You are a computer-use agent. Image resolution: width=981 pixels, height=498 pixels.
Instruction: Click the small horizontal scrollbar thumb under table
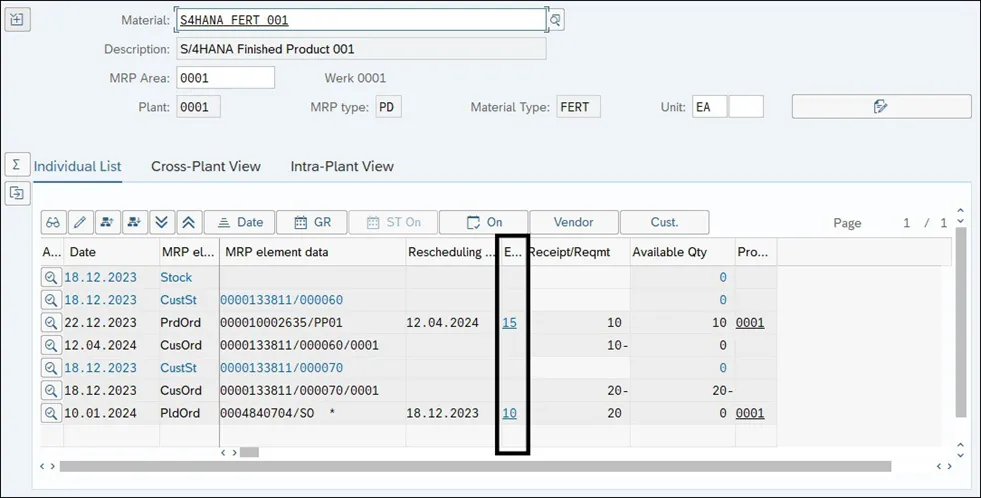[249, 452]
